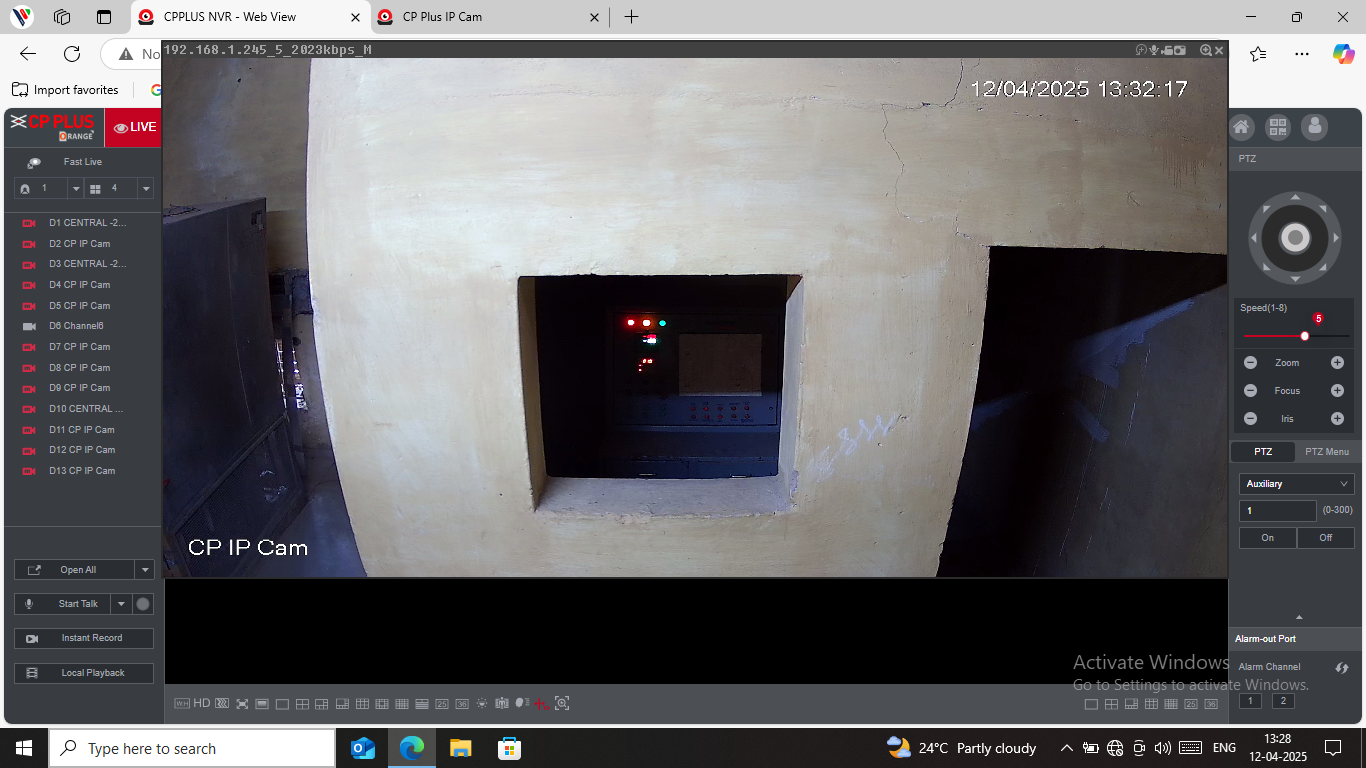Open the Auxiliary dropdown

[x=1296, y=484]
